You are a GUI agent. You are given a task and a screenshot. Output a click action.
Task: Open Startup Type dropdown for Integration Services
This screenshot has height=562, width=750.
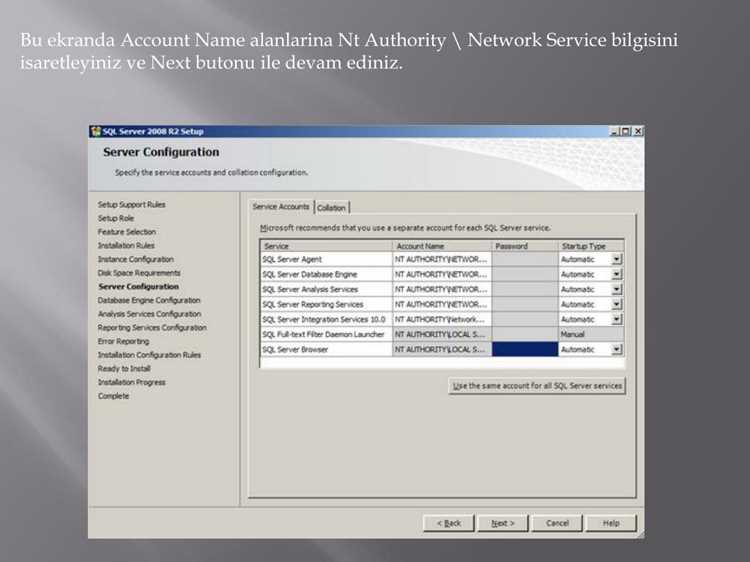617,319
